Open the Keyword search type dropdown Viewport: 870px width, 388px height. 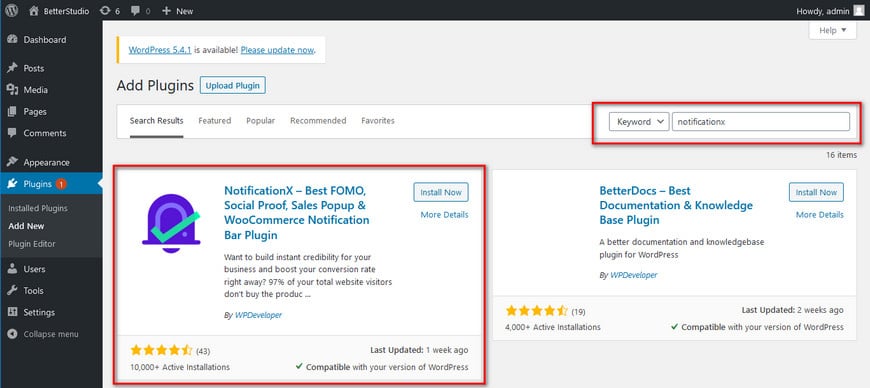[x=639, y=122]
